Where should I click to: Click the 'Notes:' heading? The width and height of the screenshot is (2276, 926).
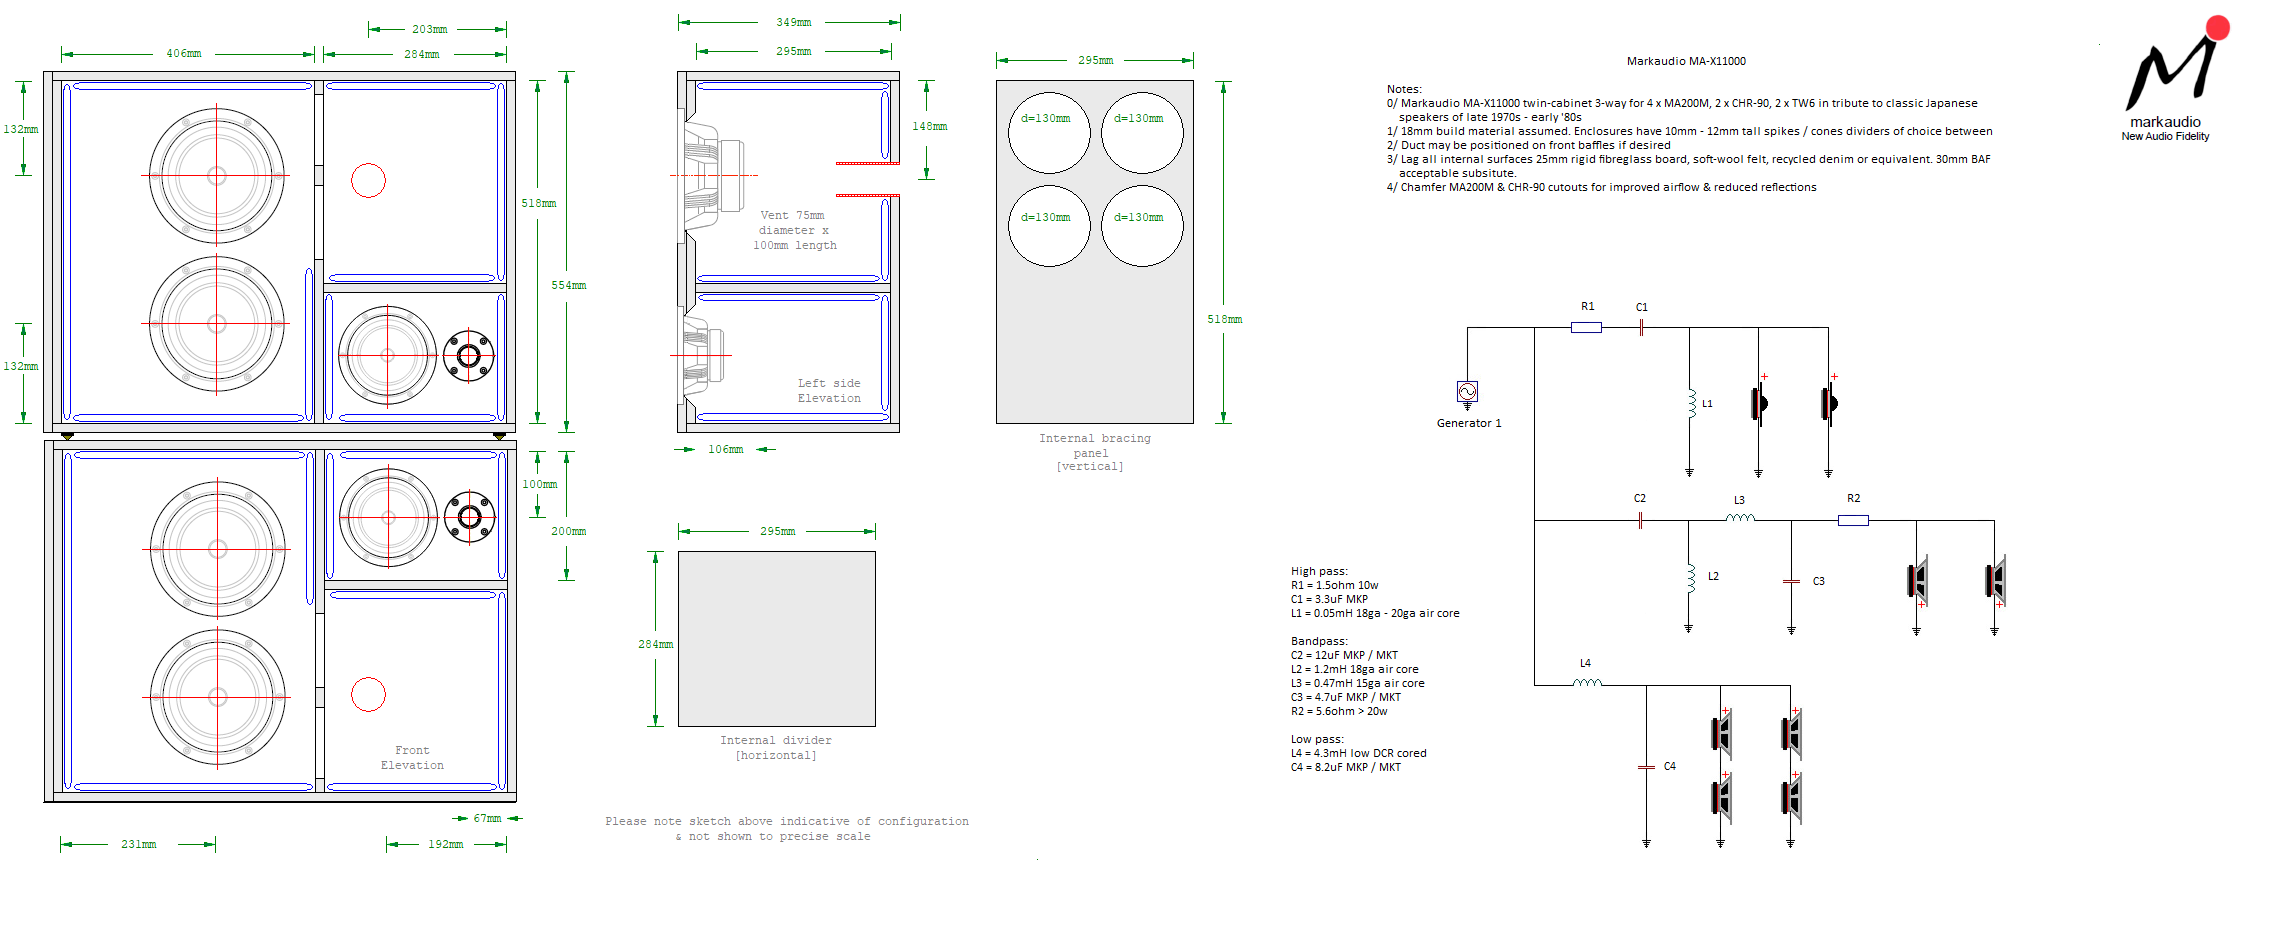(1404, 89)
